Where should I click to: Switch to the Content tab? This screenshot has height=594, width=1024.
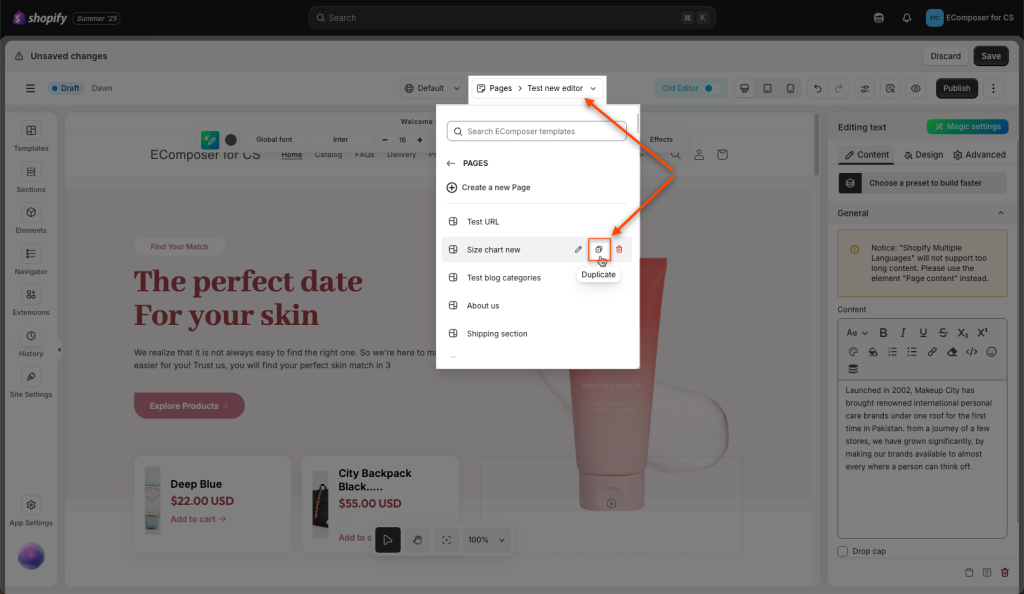coord(867,155)
